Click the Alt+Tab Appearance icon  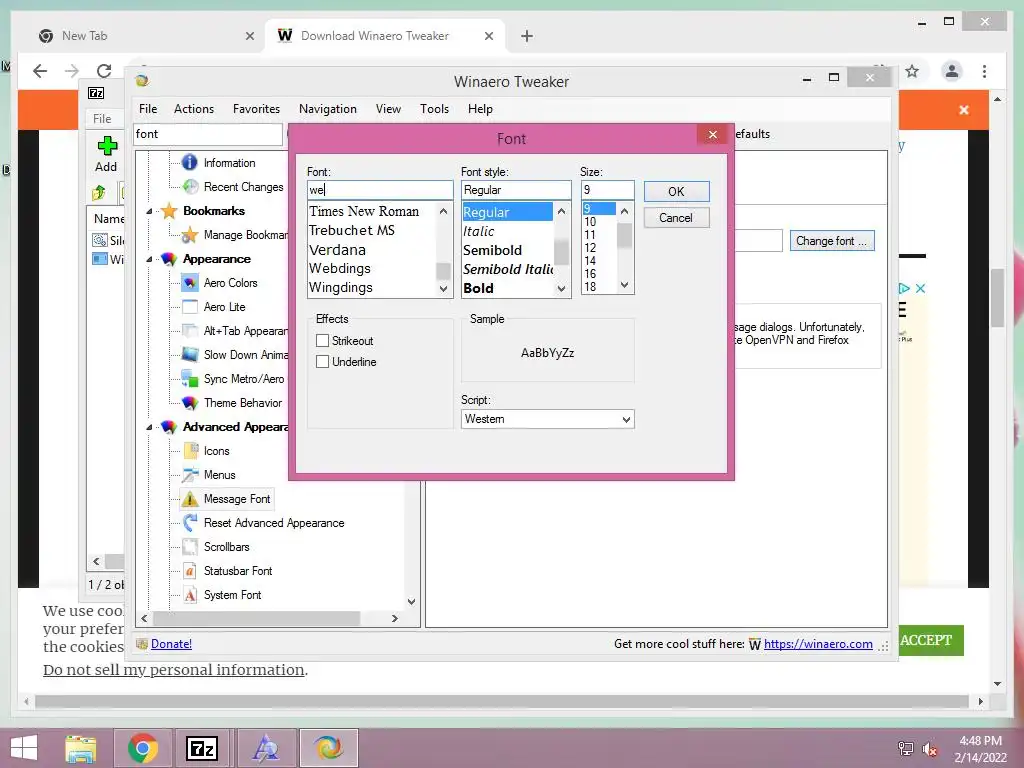click(189, 331)
